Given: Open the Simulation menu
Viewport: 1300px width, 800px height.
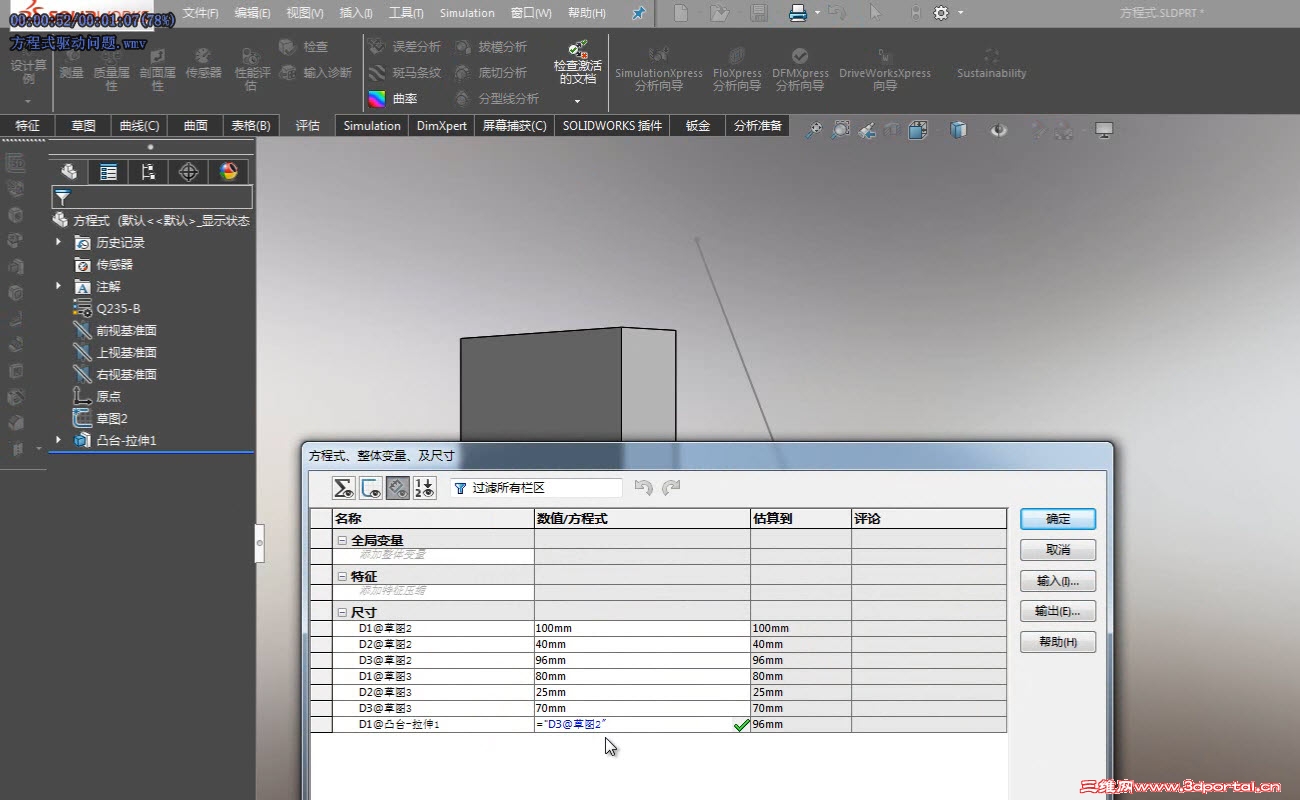Looking at the screenshot, I should pos(467,13).
